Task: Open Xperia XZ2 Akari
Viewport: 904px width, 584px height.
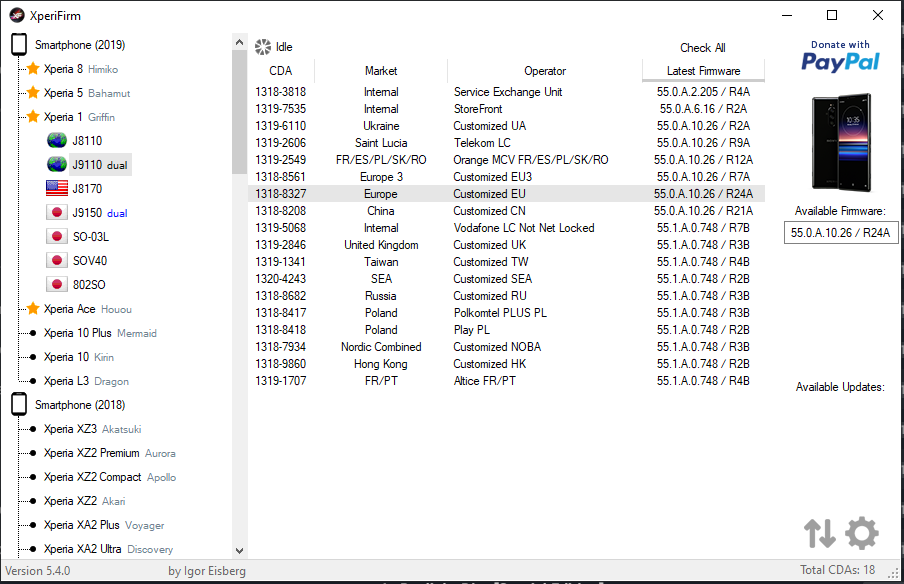Action: coord(85,501)
